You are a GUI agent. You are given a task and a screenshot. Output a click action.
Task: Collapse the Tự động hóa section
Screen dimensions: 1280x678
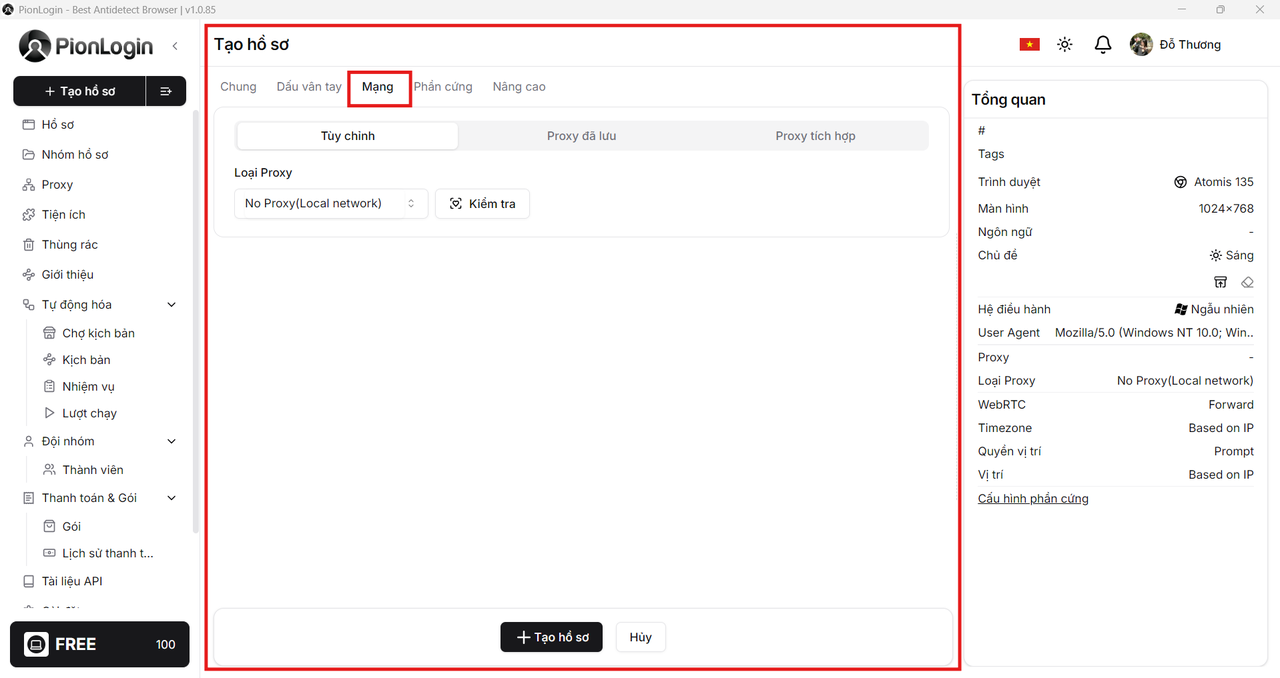171,305
